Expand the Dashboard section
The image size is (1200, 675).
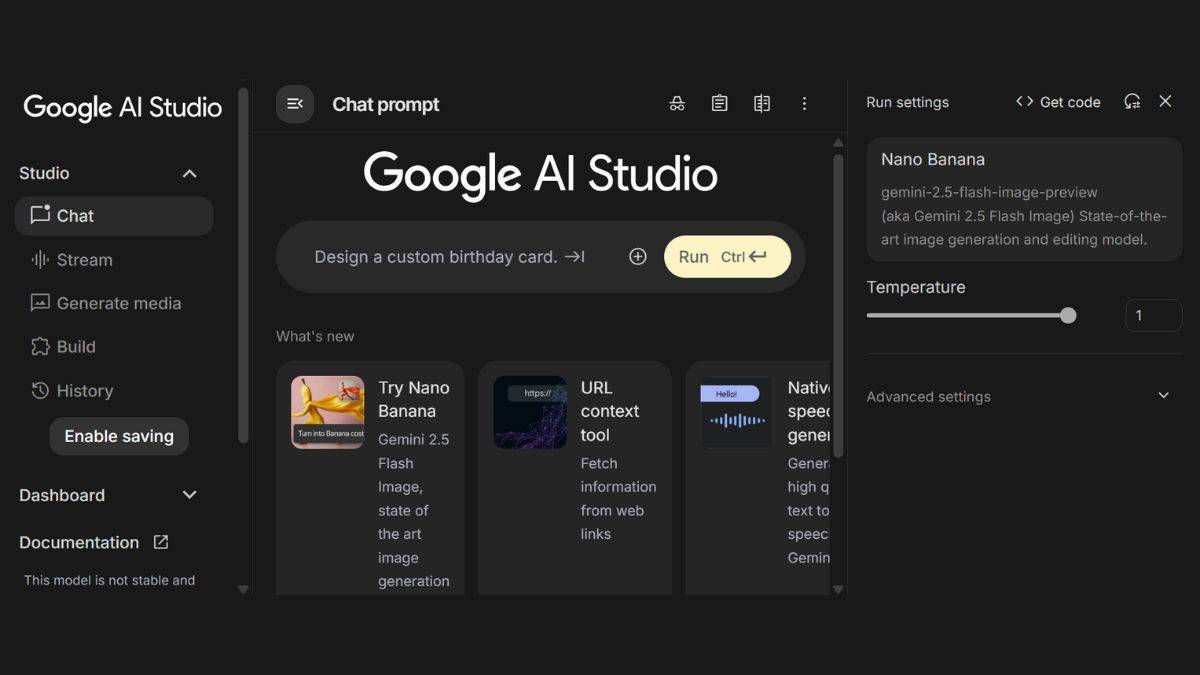[189, 495]
